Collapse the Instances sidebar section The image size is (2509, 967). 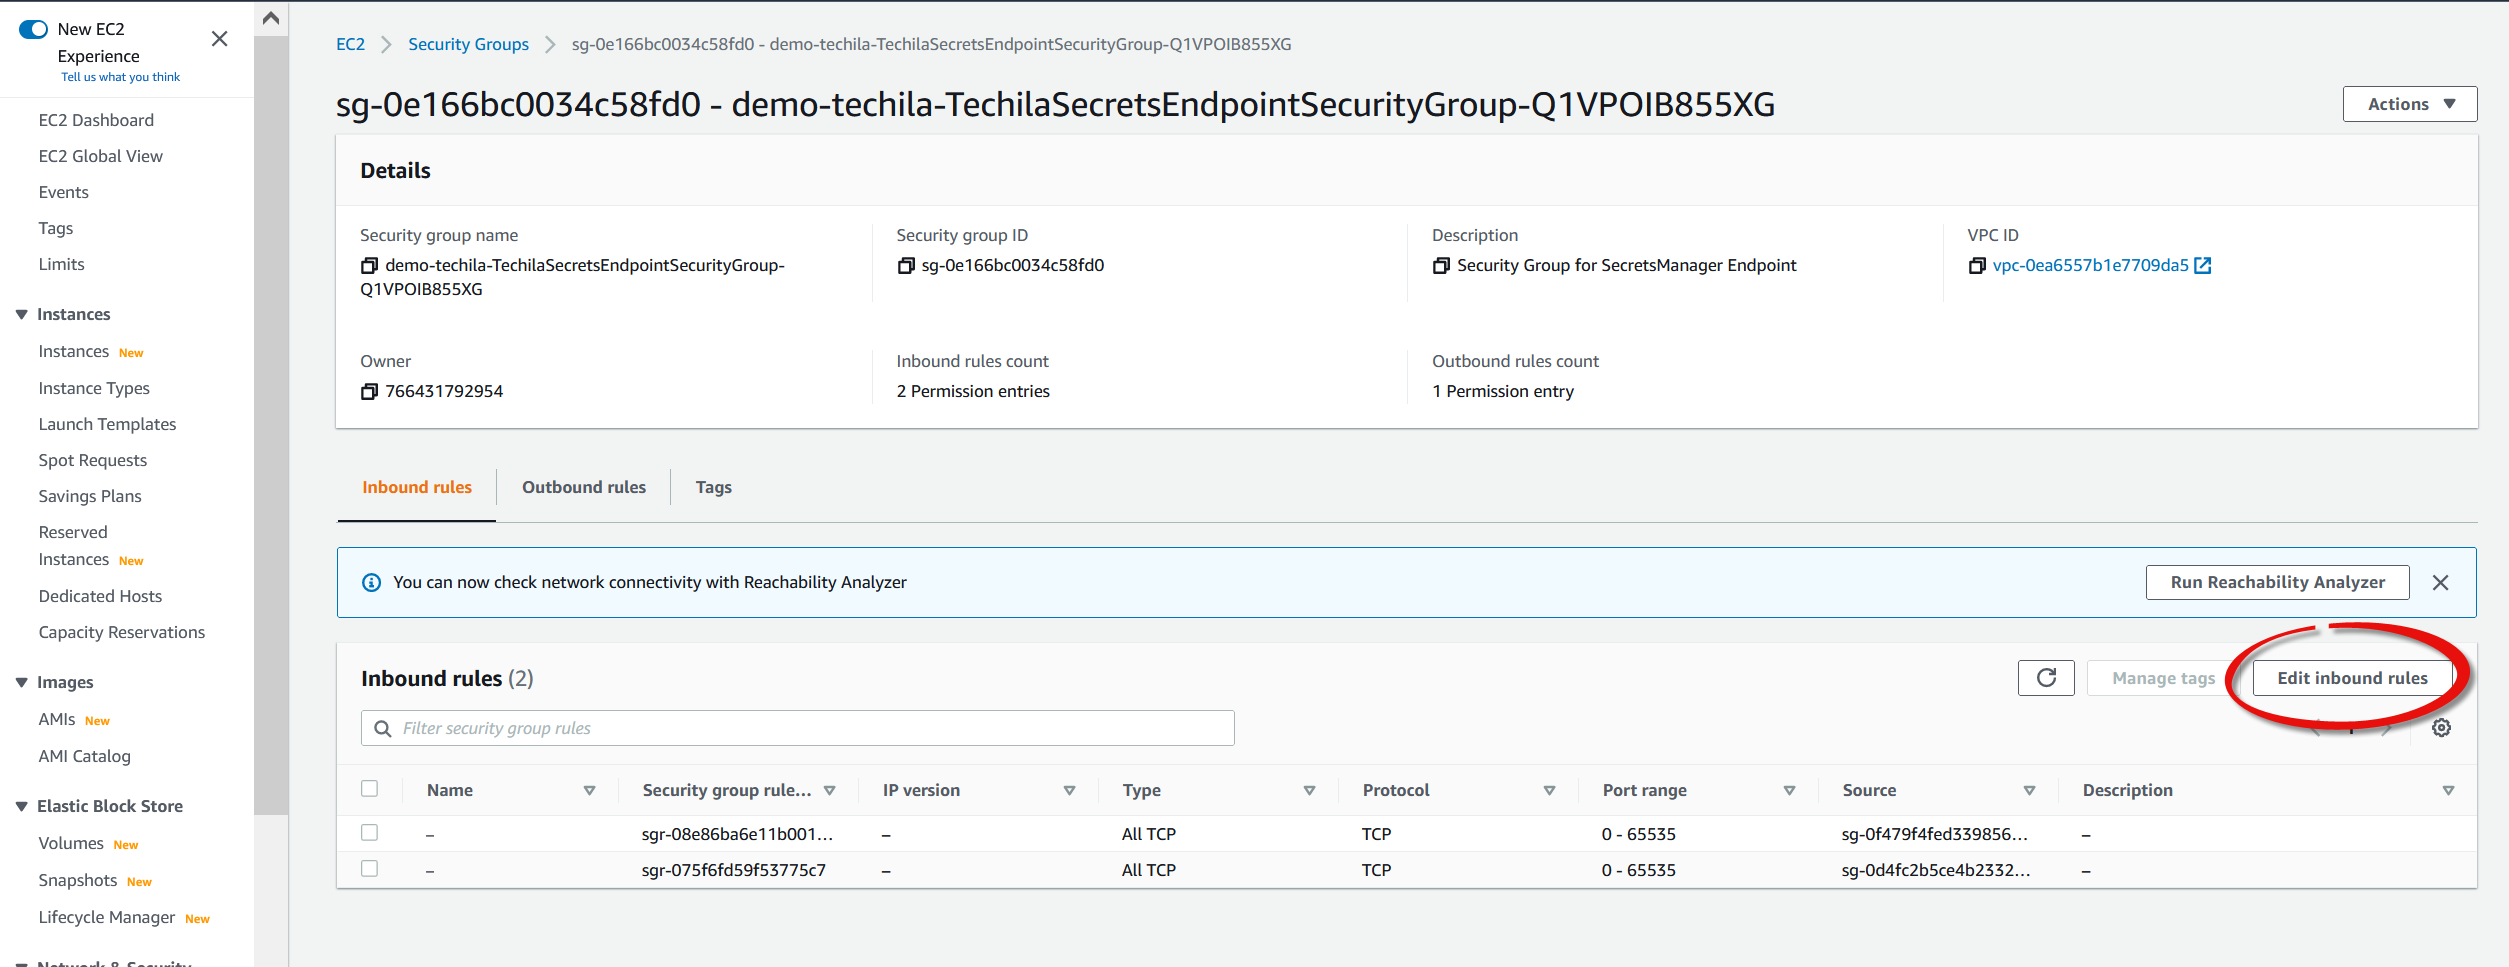[x=21, y=315]
